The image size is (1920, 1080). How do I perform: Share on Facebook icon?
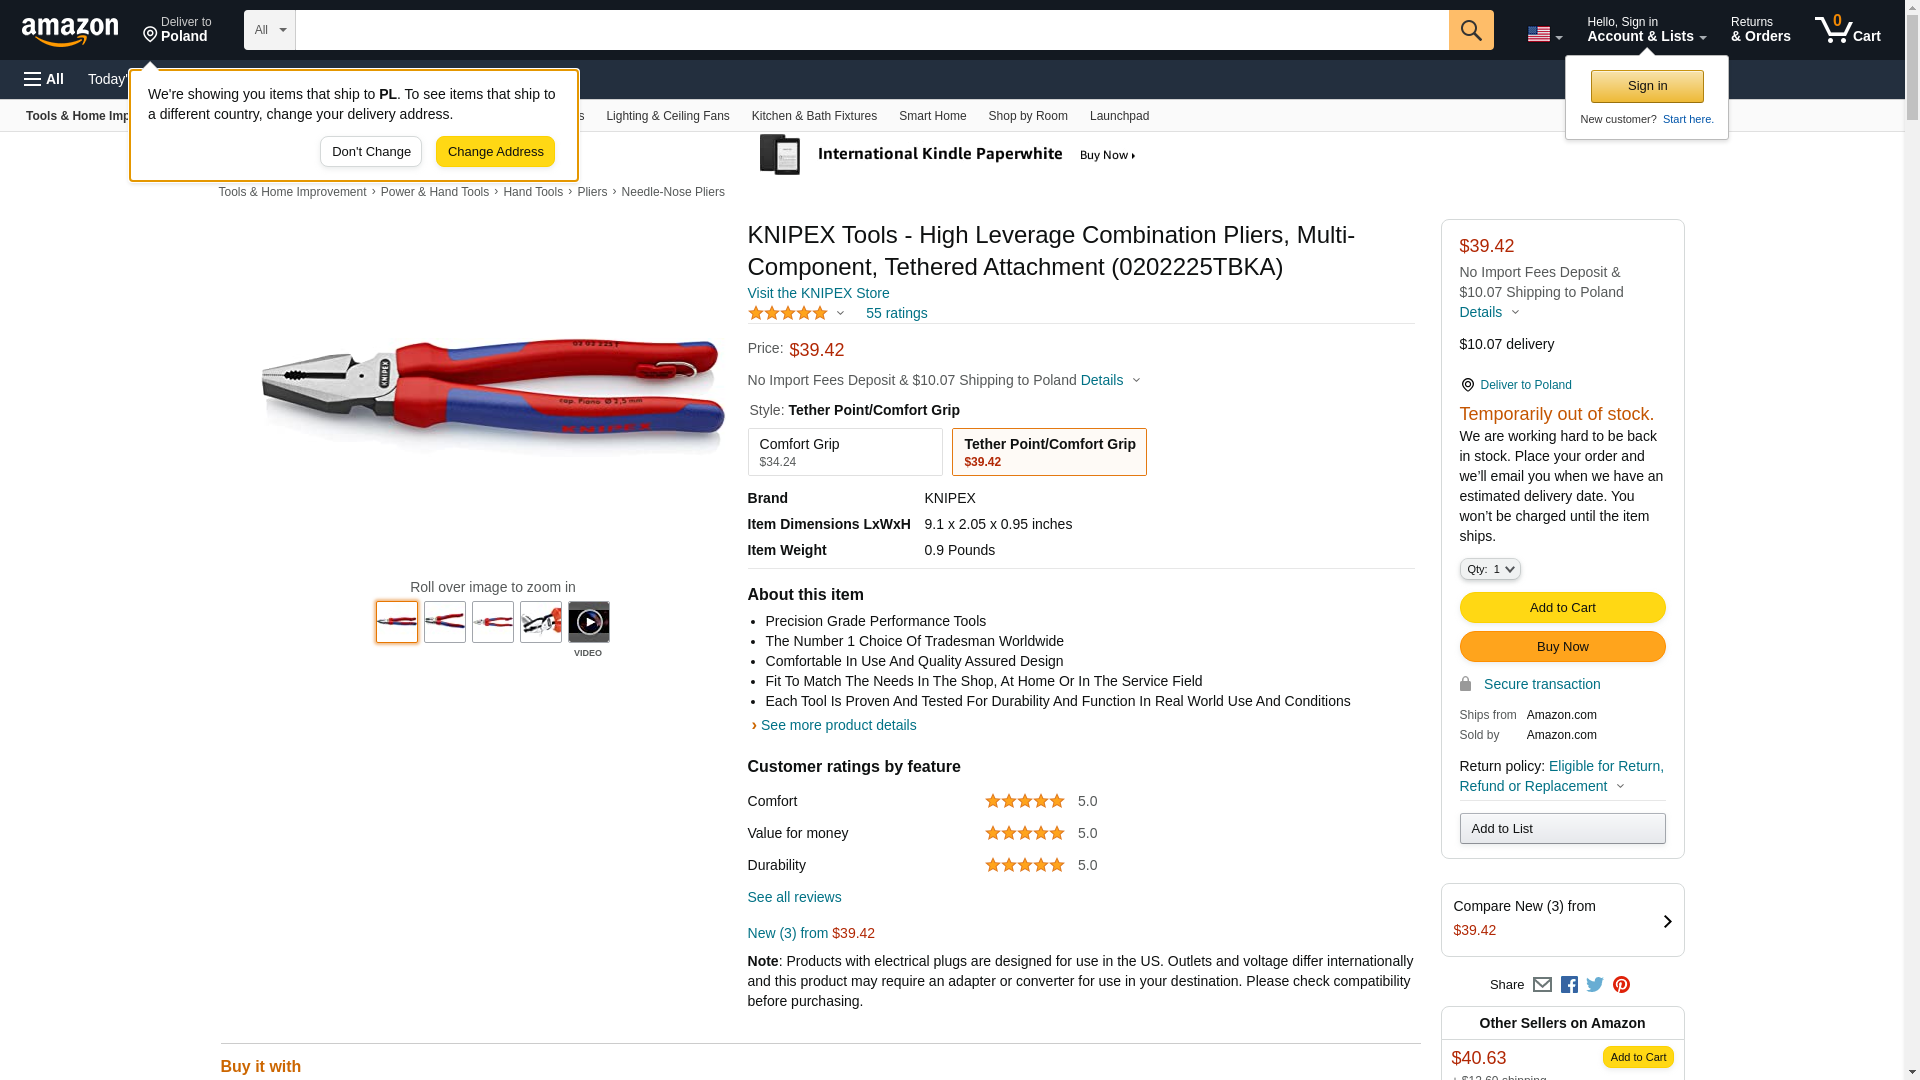tap(1569, 985)
